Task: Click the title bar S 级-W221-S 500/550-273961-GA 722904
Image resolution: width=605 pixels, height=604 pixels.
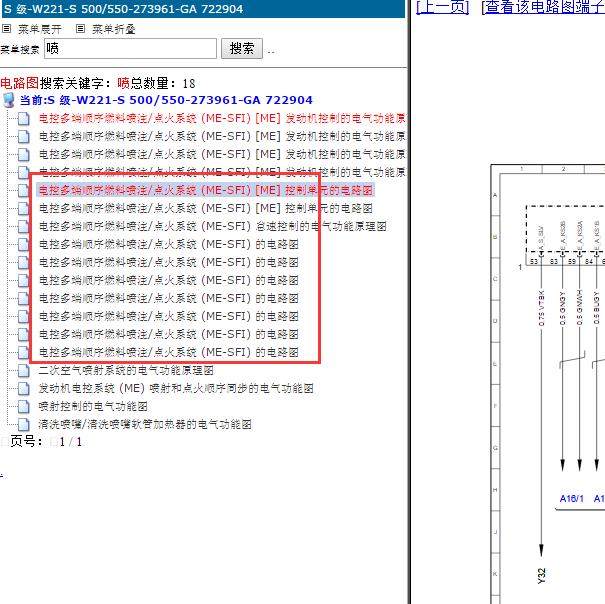Action: pos(203,8)
